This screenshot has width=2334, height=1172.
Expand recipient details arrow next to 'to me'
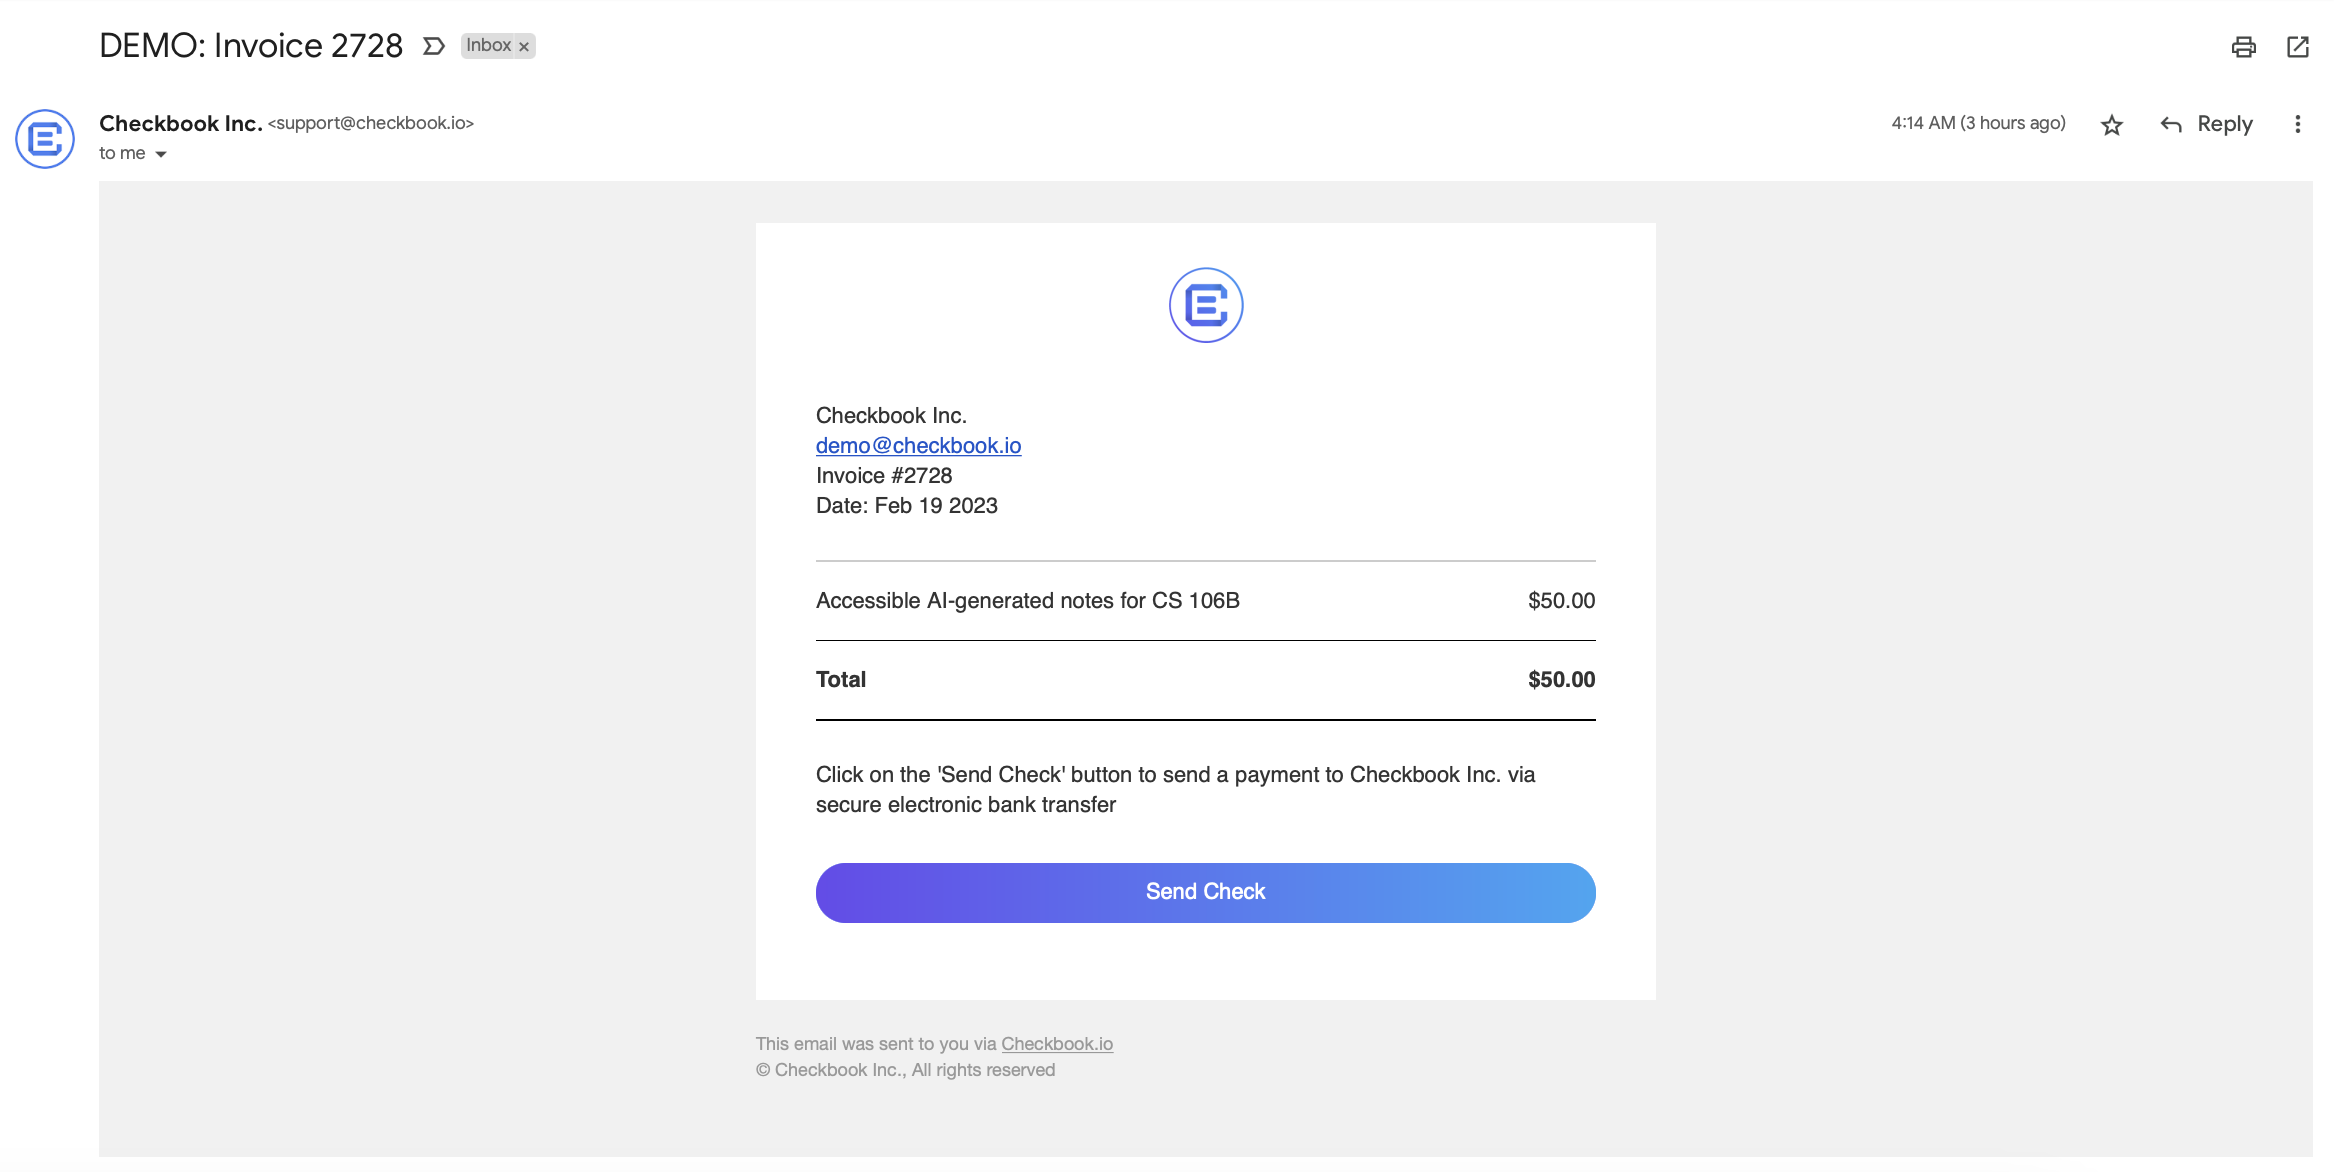[x=161, y=154]
